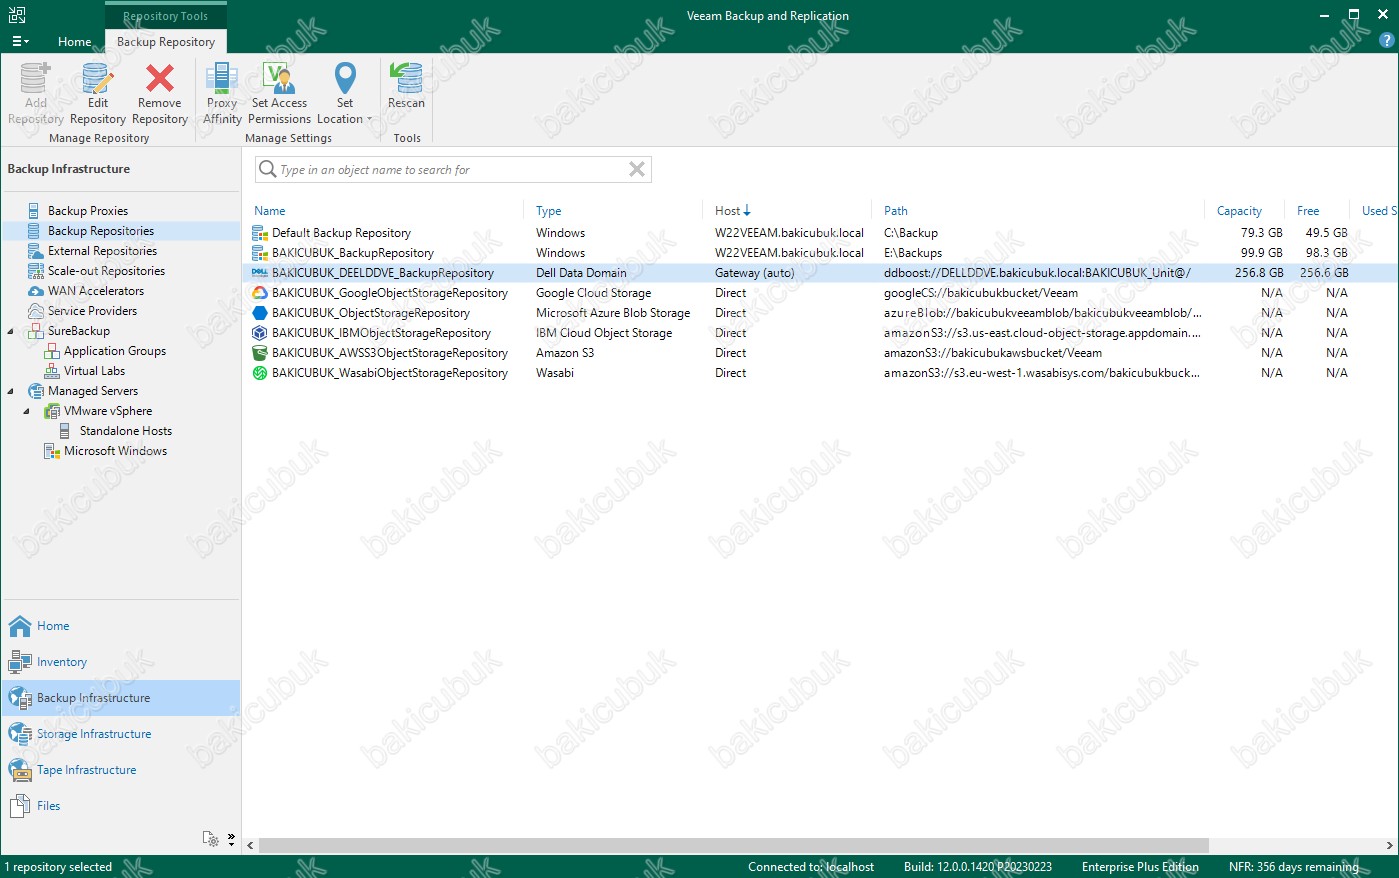The image size is (1399, 878).
Task: Open the main hamburger menu
Action: (x=20, y=41)
